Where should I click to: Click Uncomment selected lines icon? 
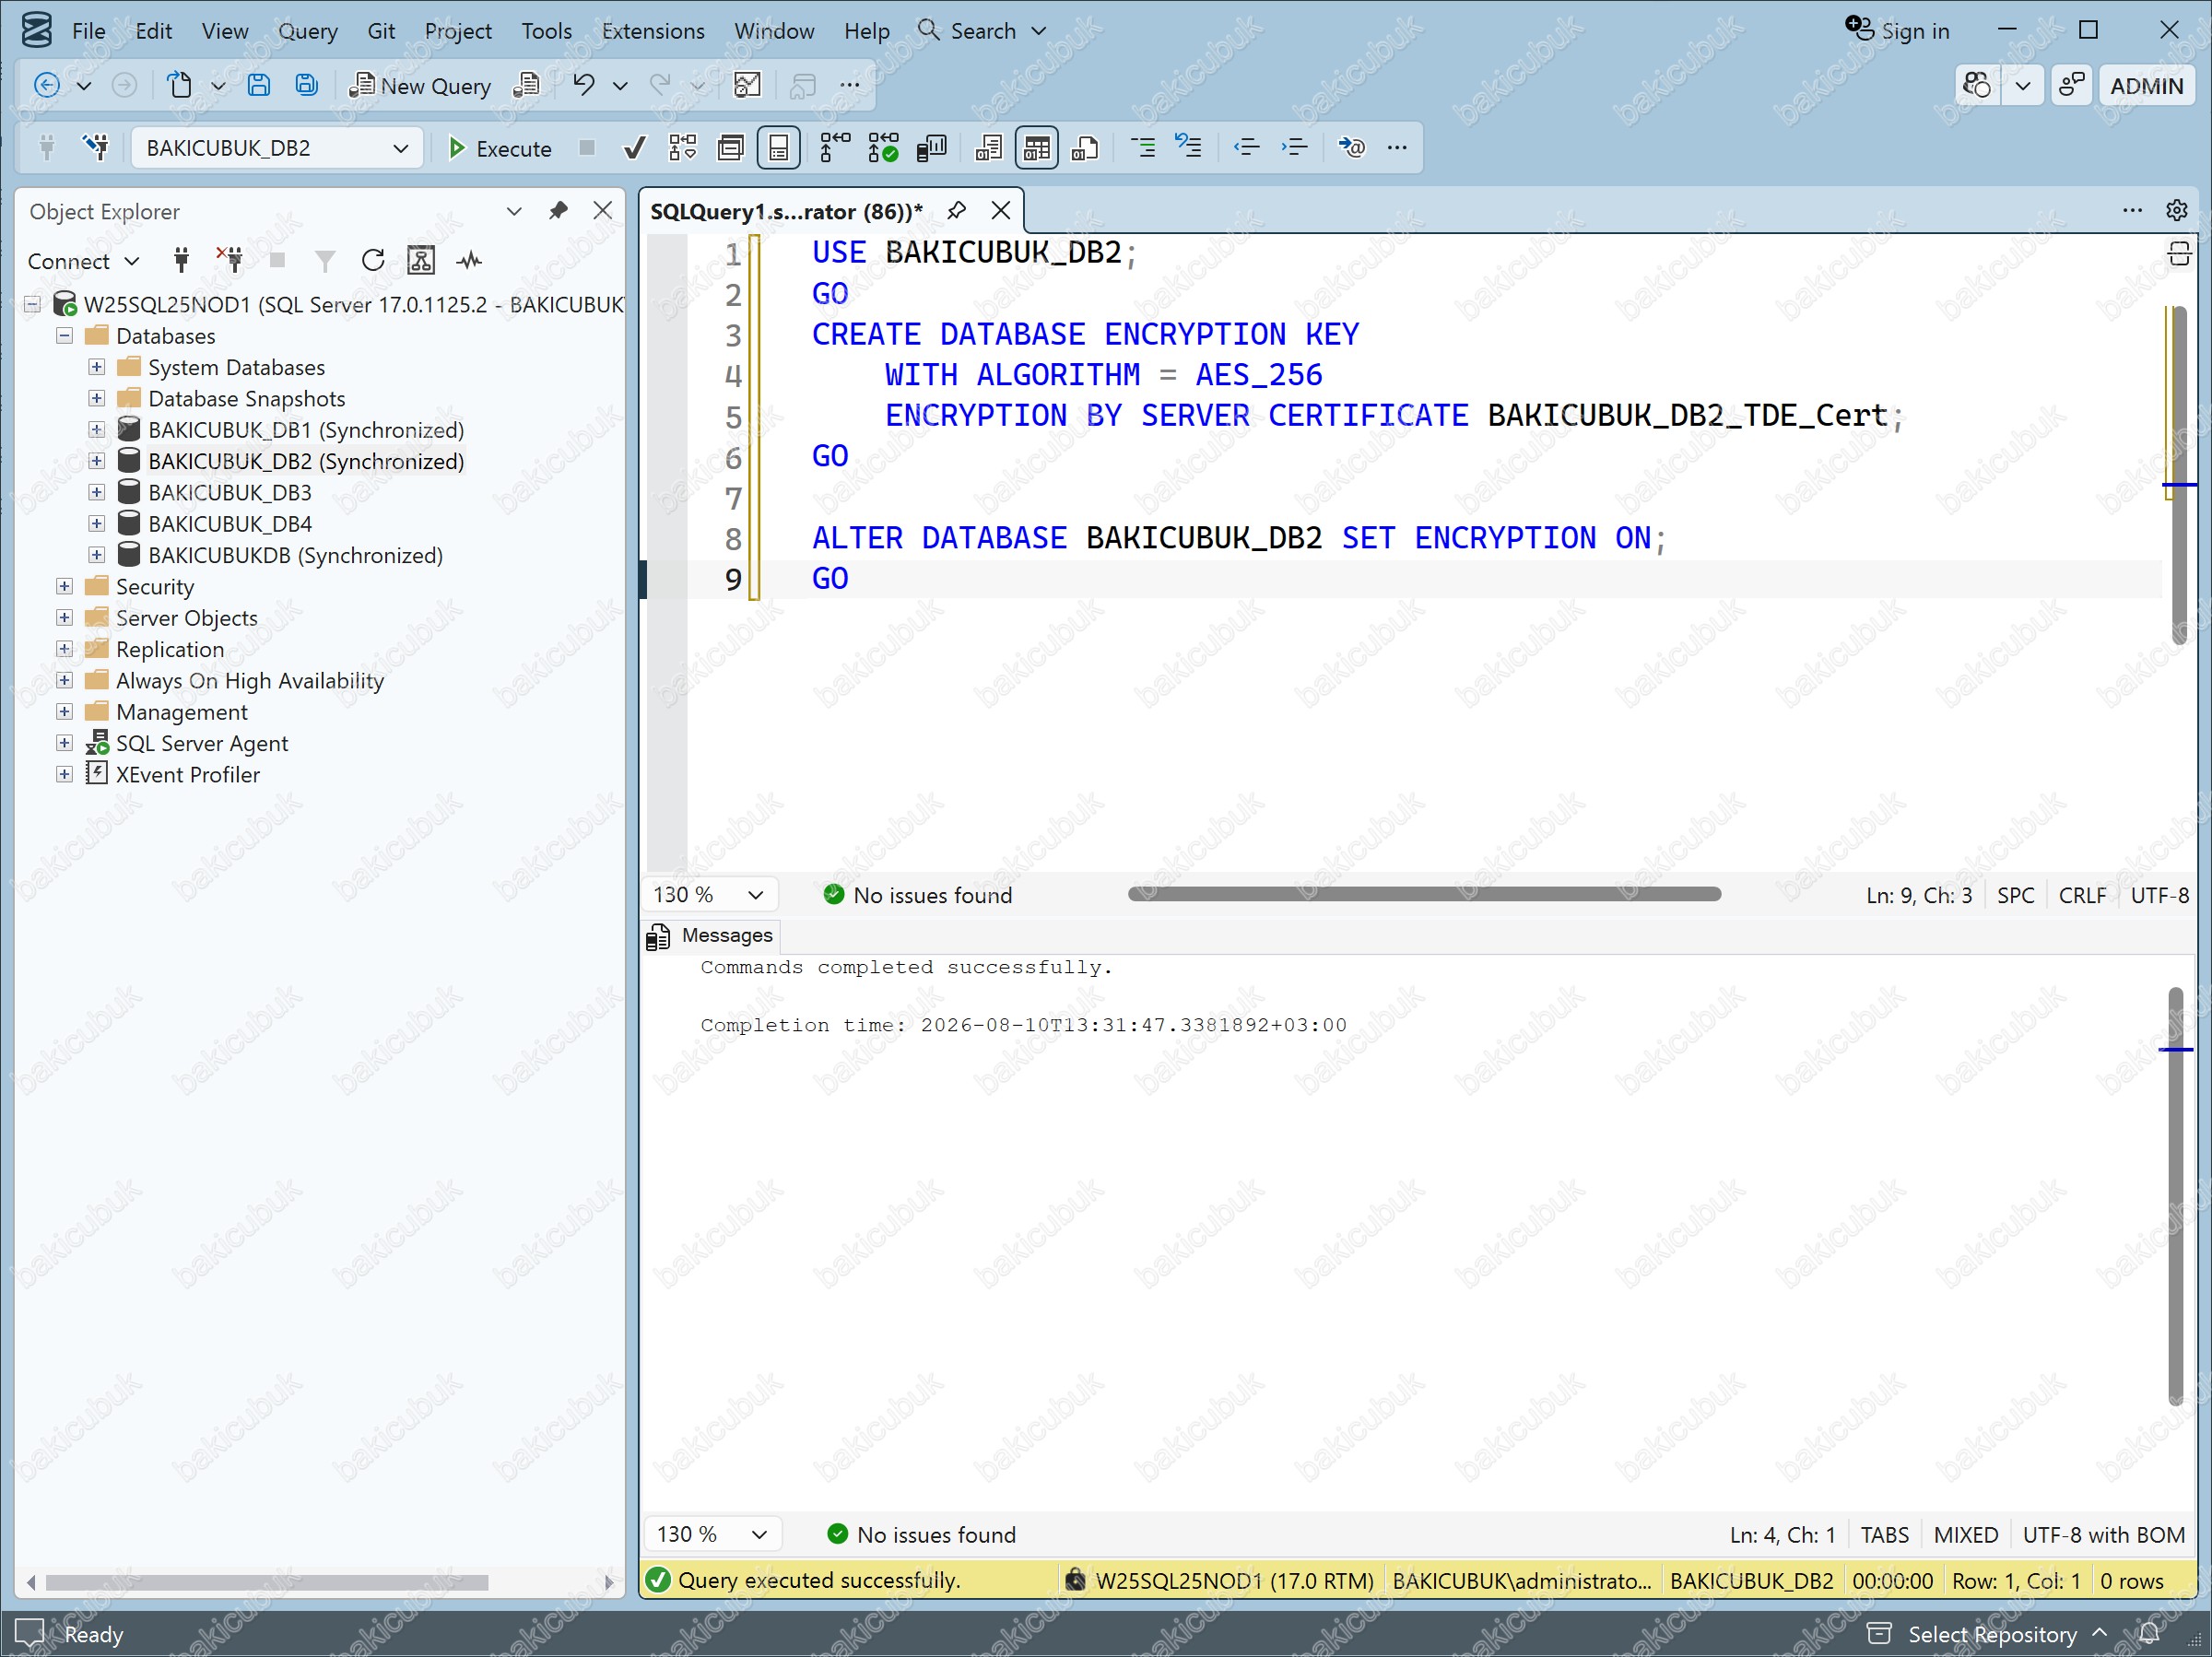click(x=1188, y=148)
